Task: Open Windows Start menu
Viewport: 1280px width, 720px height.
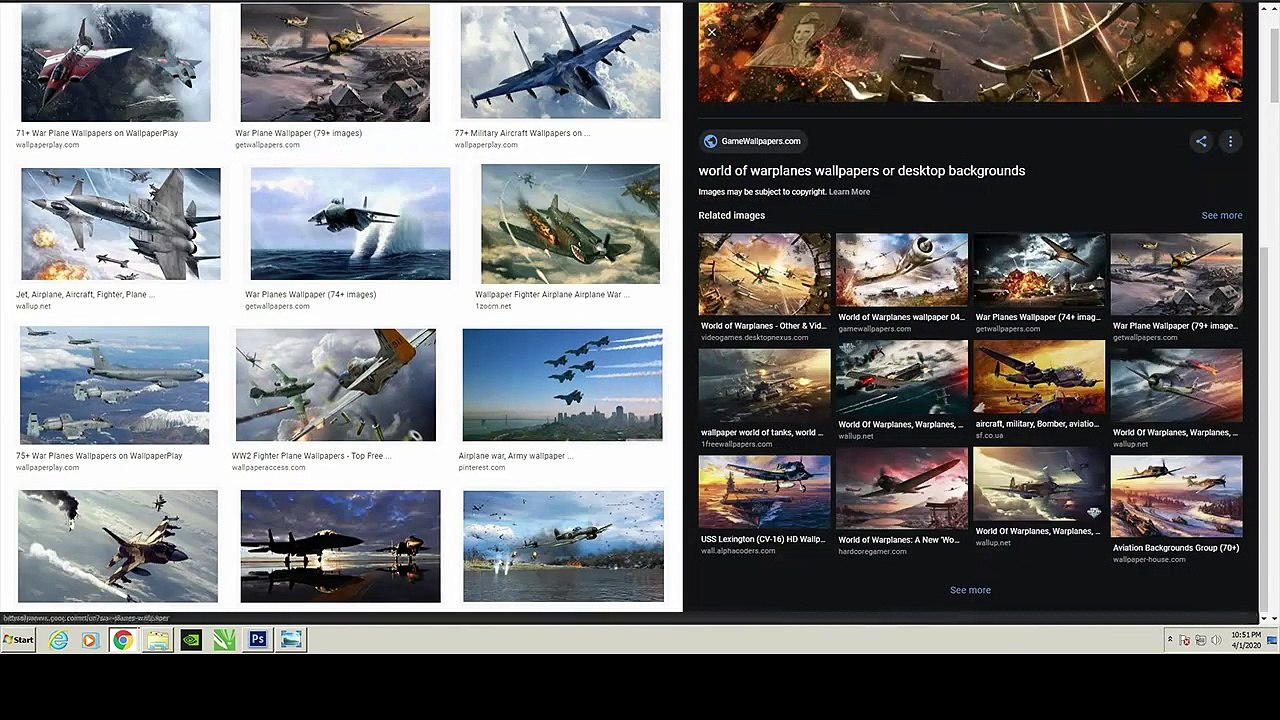Action: point(19,640)
